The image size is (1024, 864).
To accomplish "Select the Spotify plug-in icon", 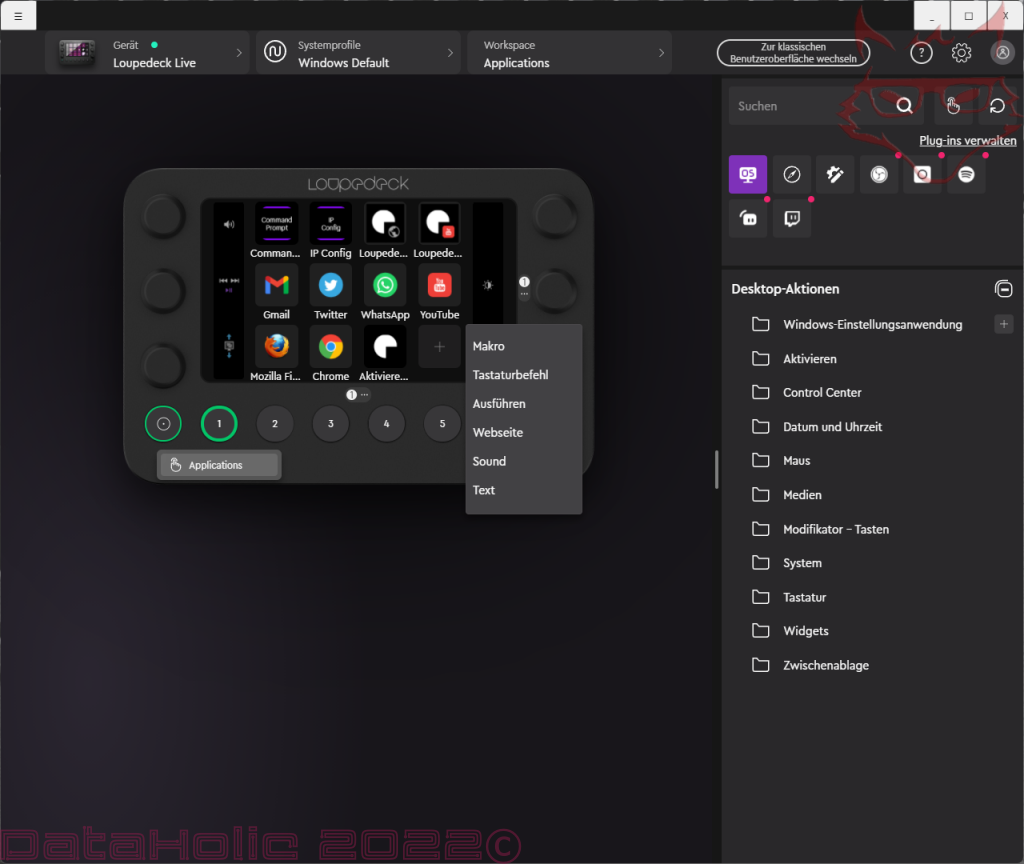I will click(x=966, y=174).
